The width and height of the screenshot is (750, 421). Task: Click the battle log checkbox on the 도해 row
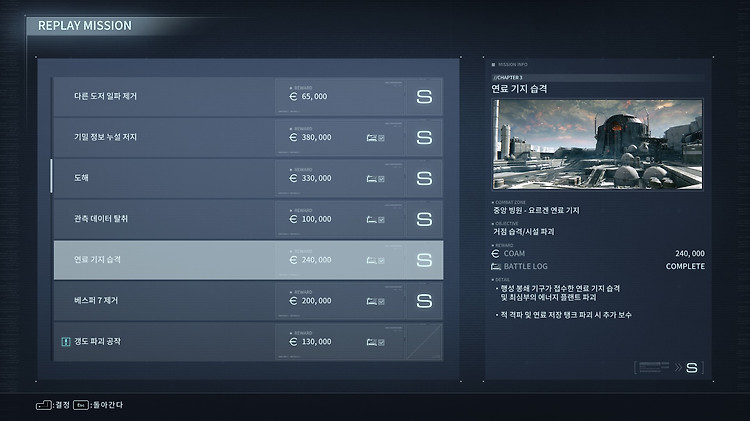[x=381, y=179]
